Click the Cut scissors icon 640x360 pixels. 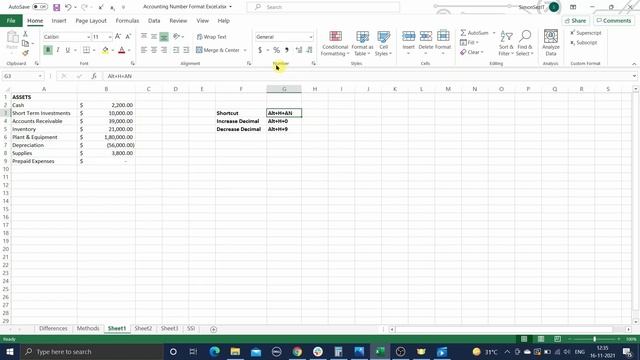tap(25, 34)
